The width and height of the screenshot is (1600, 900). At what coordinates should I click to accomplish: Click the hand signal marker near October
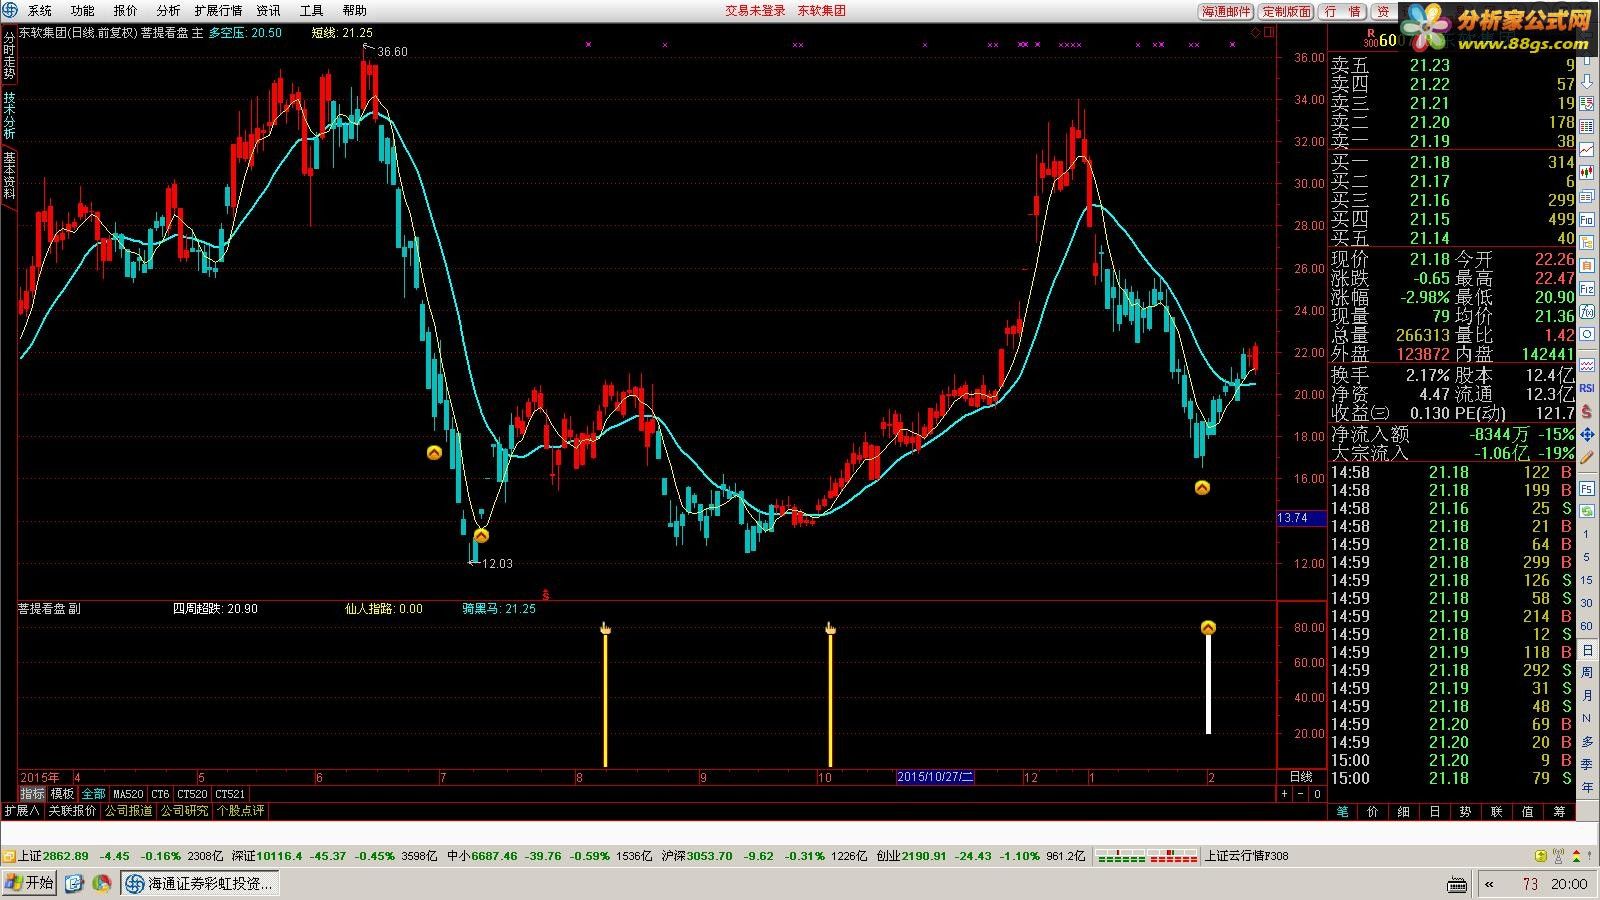pyautogui.click(x=830, y=628)
